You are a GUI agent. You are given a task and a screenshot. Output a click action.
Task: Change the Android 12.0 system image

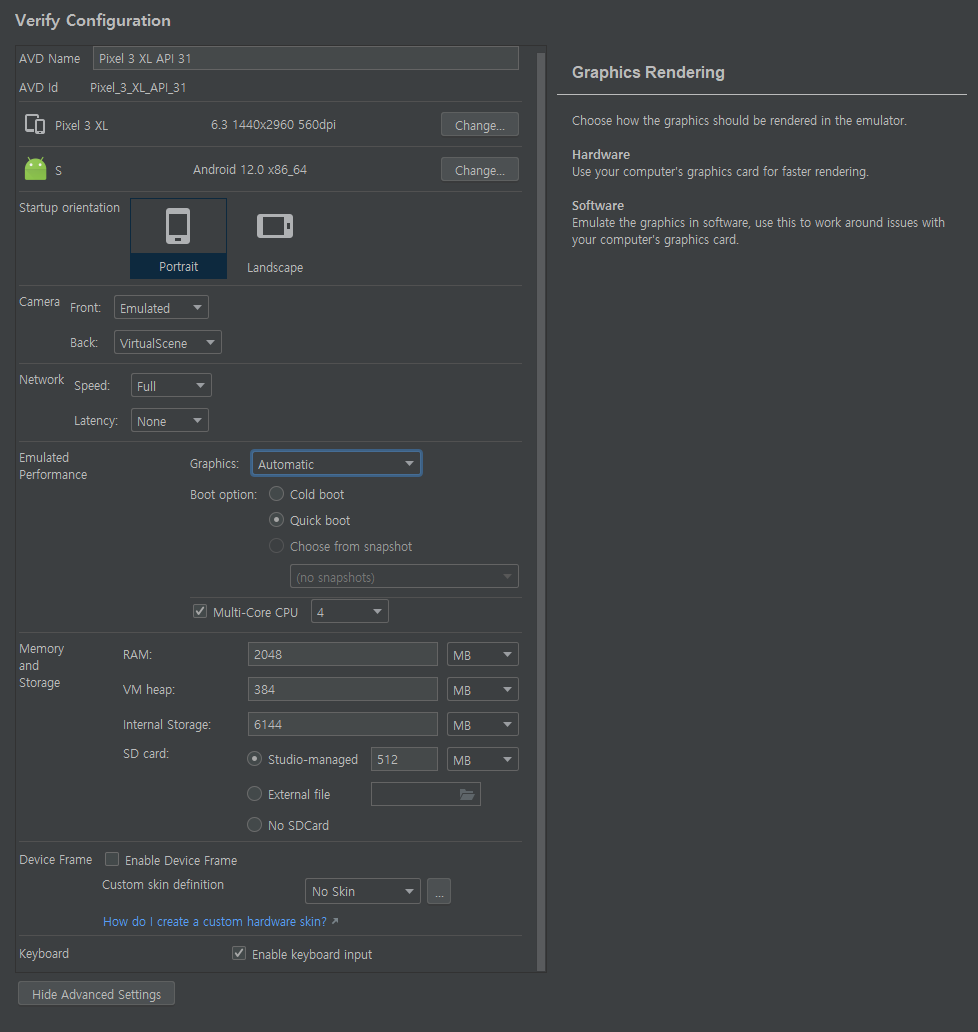pos(480,169)
